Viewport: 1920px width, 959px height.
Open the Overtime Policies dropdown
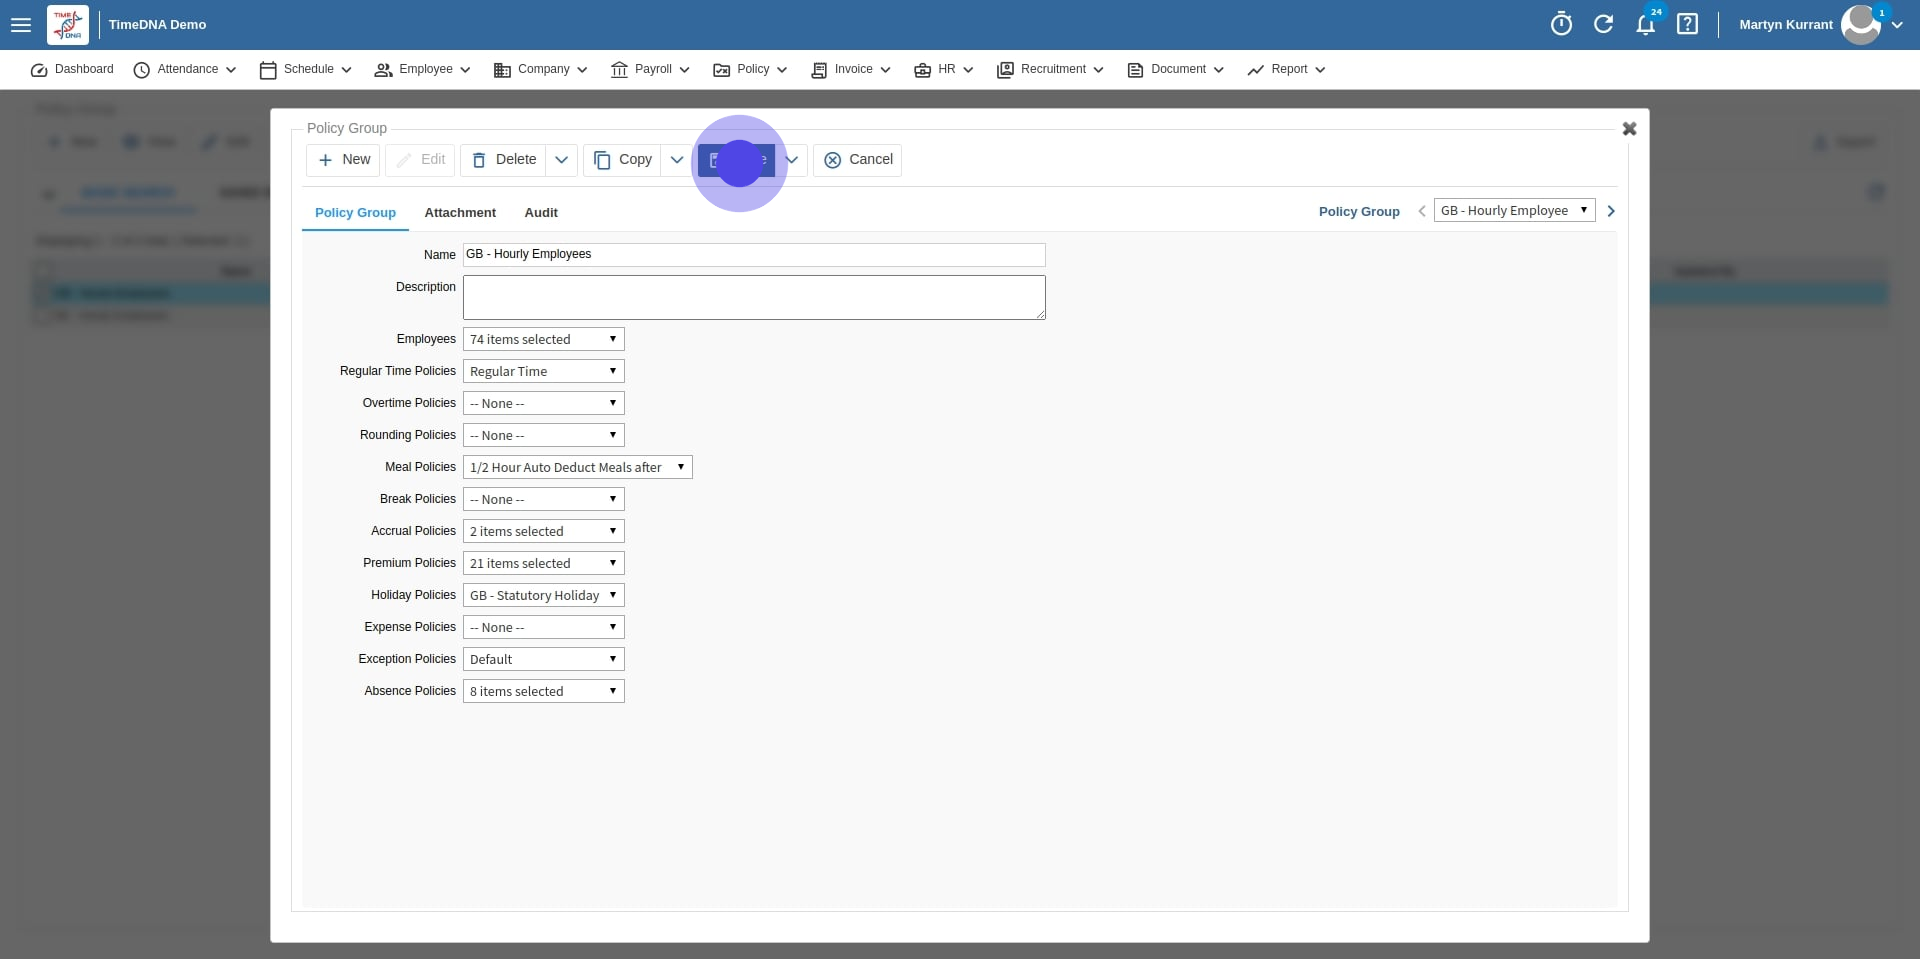coord(544,404)
